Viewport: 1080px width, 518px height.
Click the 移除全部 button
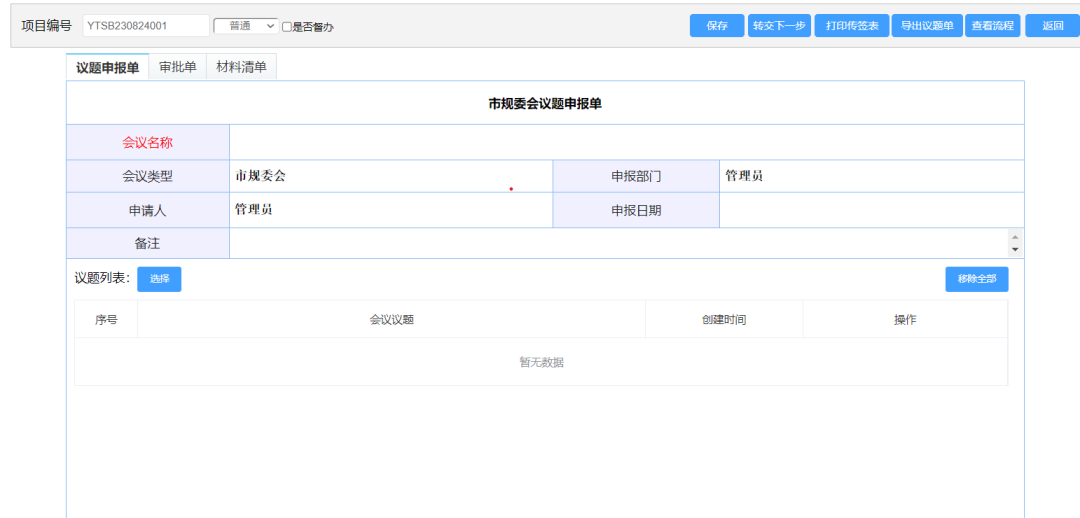(976, 279)
